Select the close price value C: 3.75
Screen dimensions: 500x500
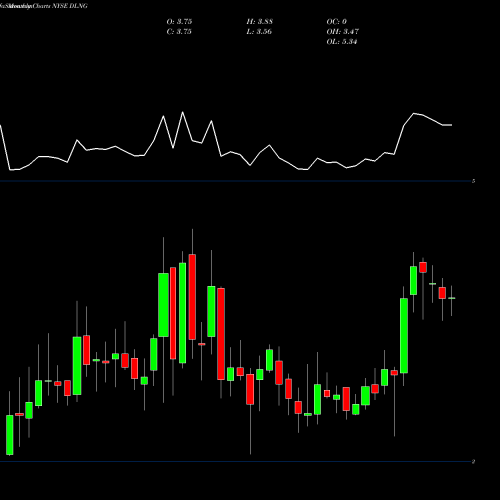179,32
